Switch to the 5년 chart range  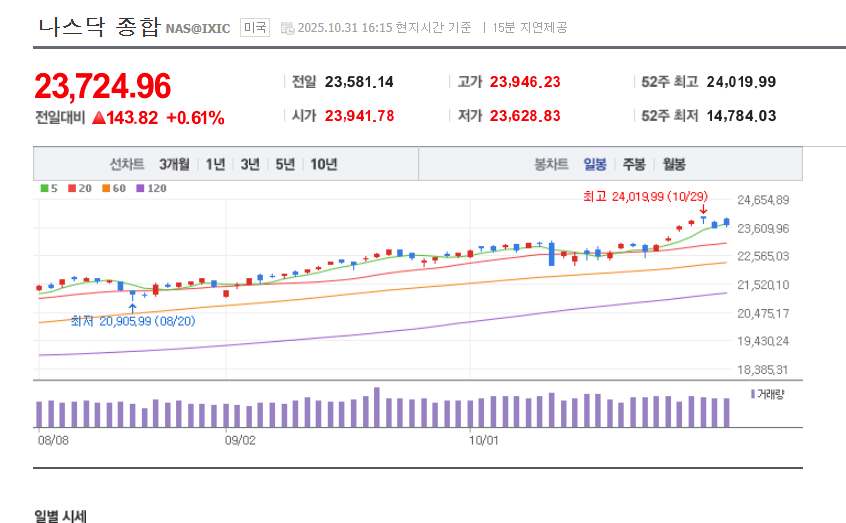click(285, 164)
